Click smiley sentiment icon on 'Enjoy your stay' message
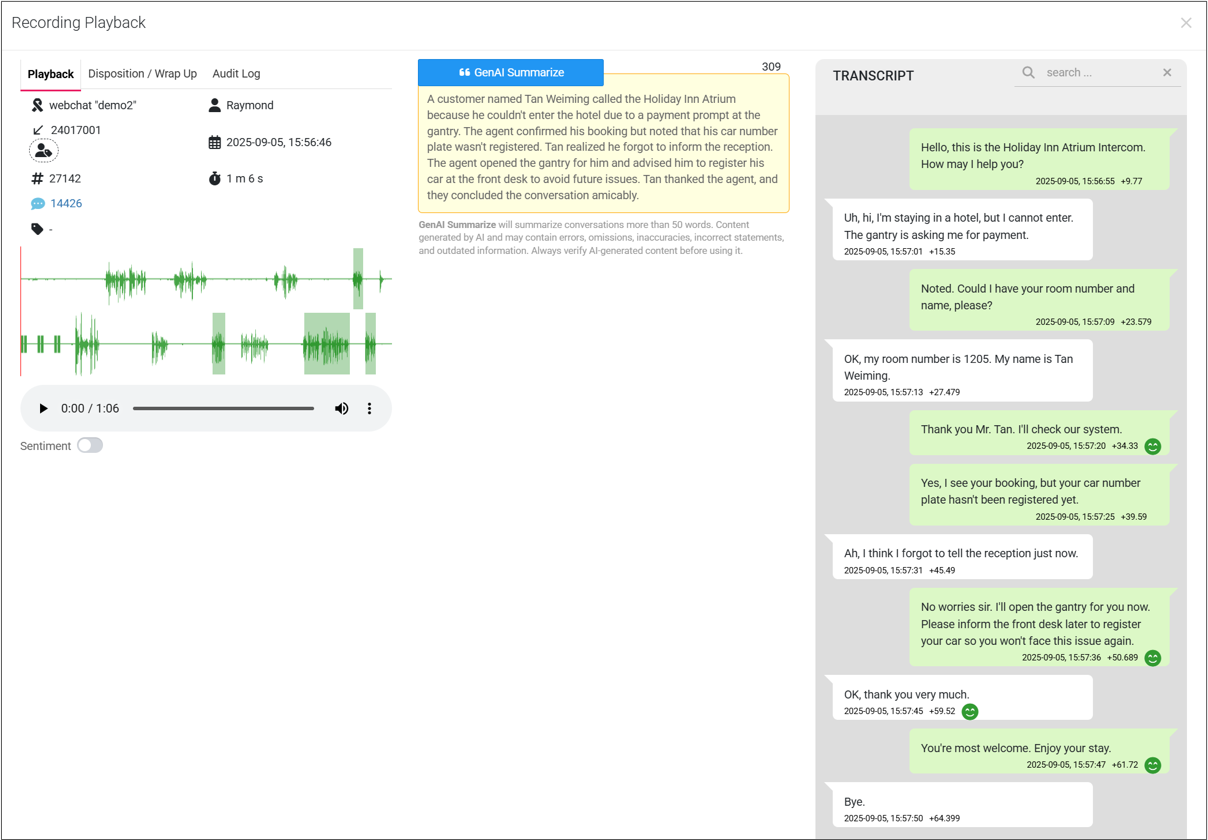The height and width of the screenshot is (840, 1208). click(1153, 765)
